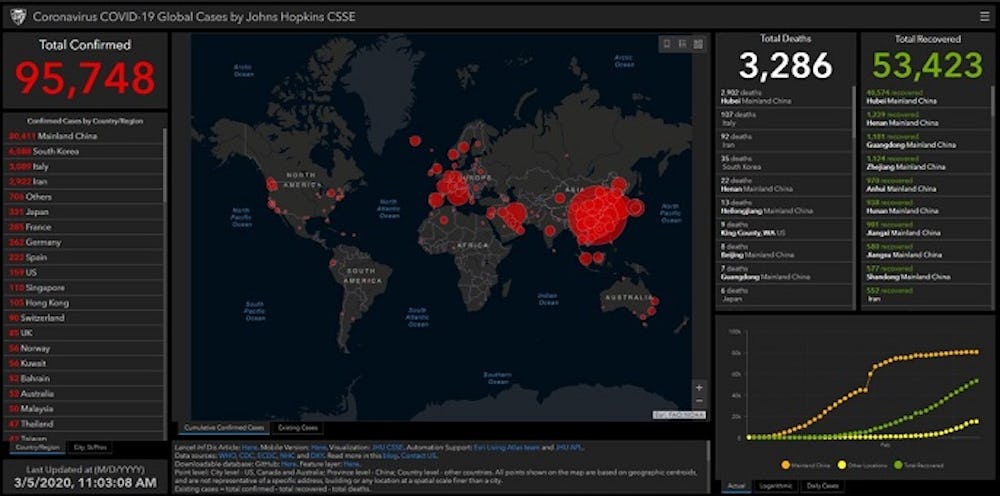Select Spain in confirmed cases list
The height and width of the screenshot is (496, 1000).
(84, 258)
